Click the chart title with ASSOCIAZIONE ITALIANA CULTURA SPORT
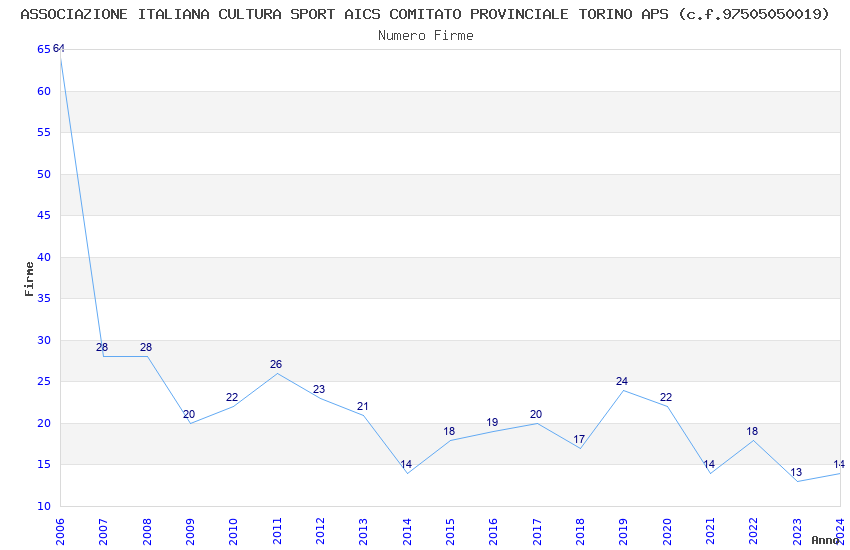This screenshot has height=550, width=850. tap(425, 14)
